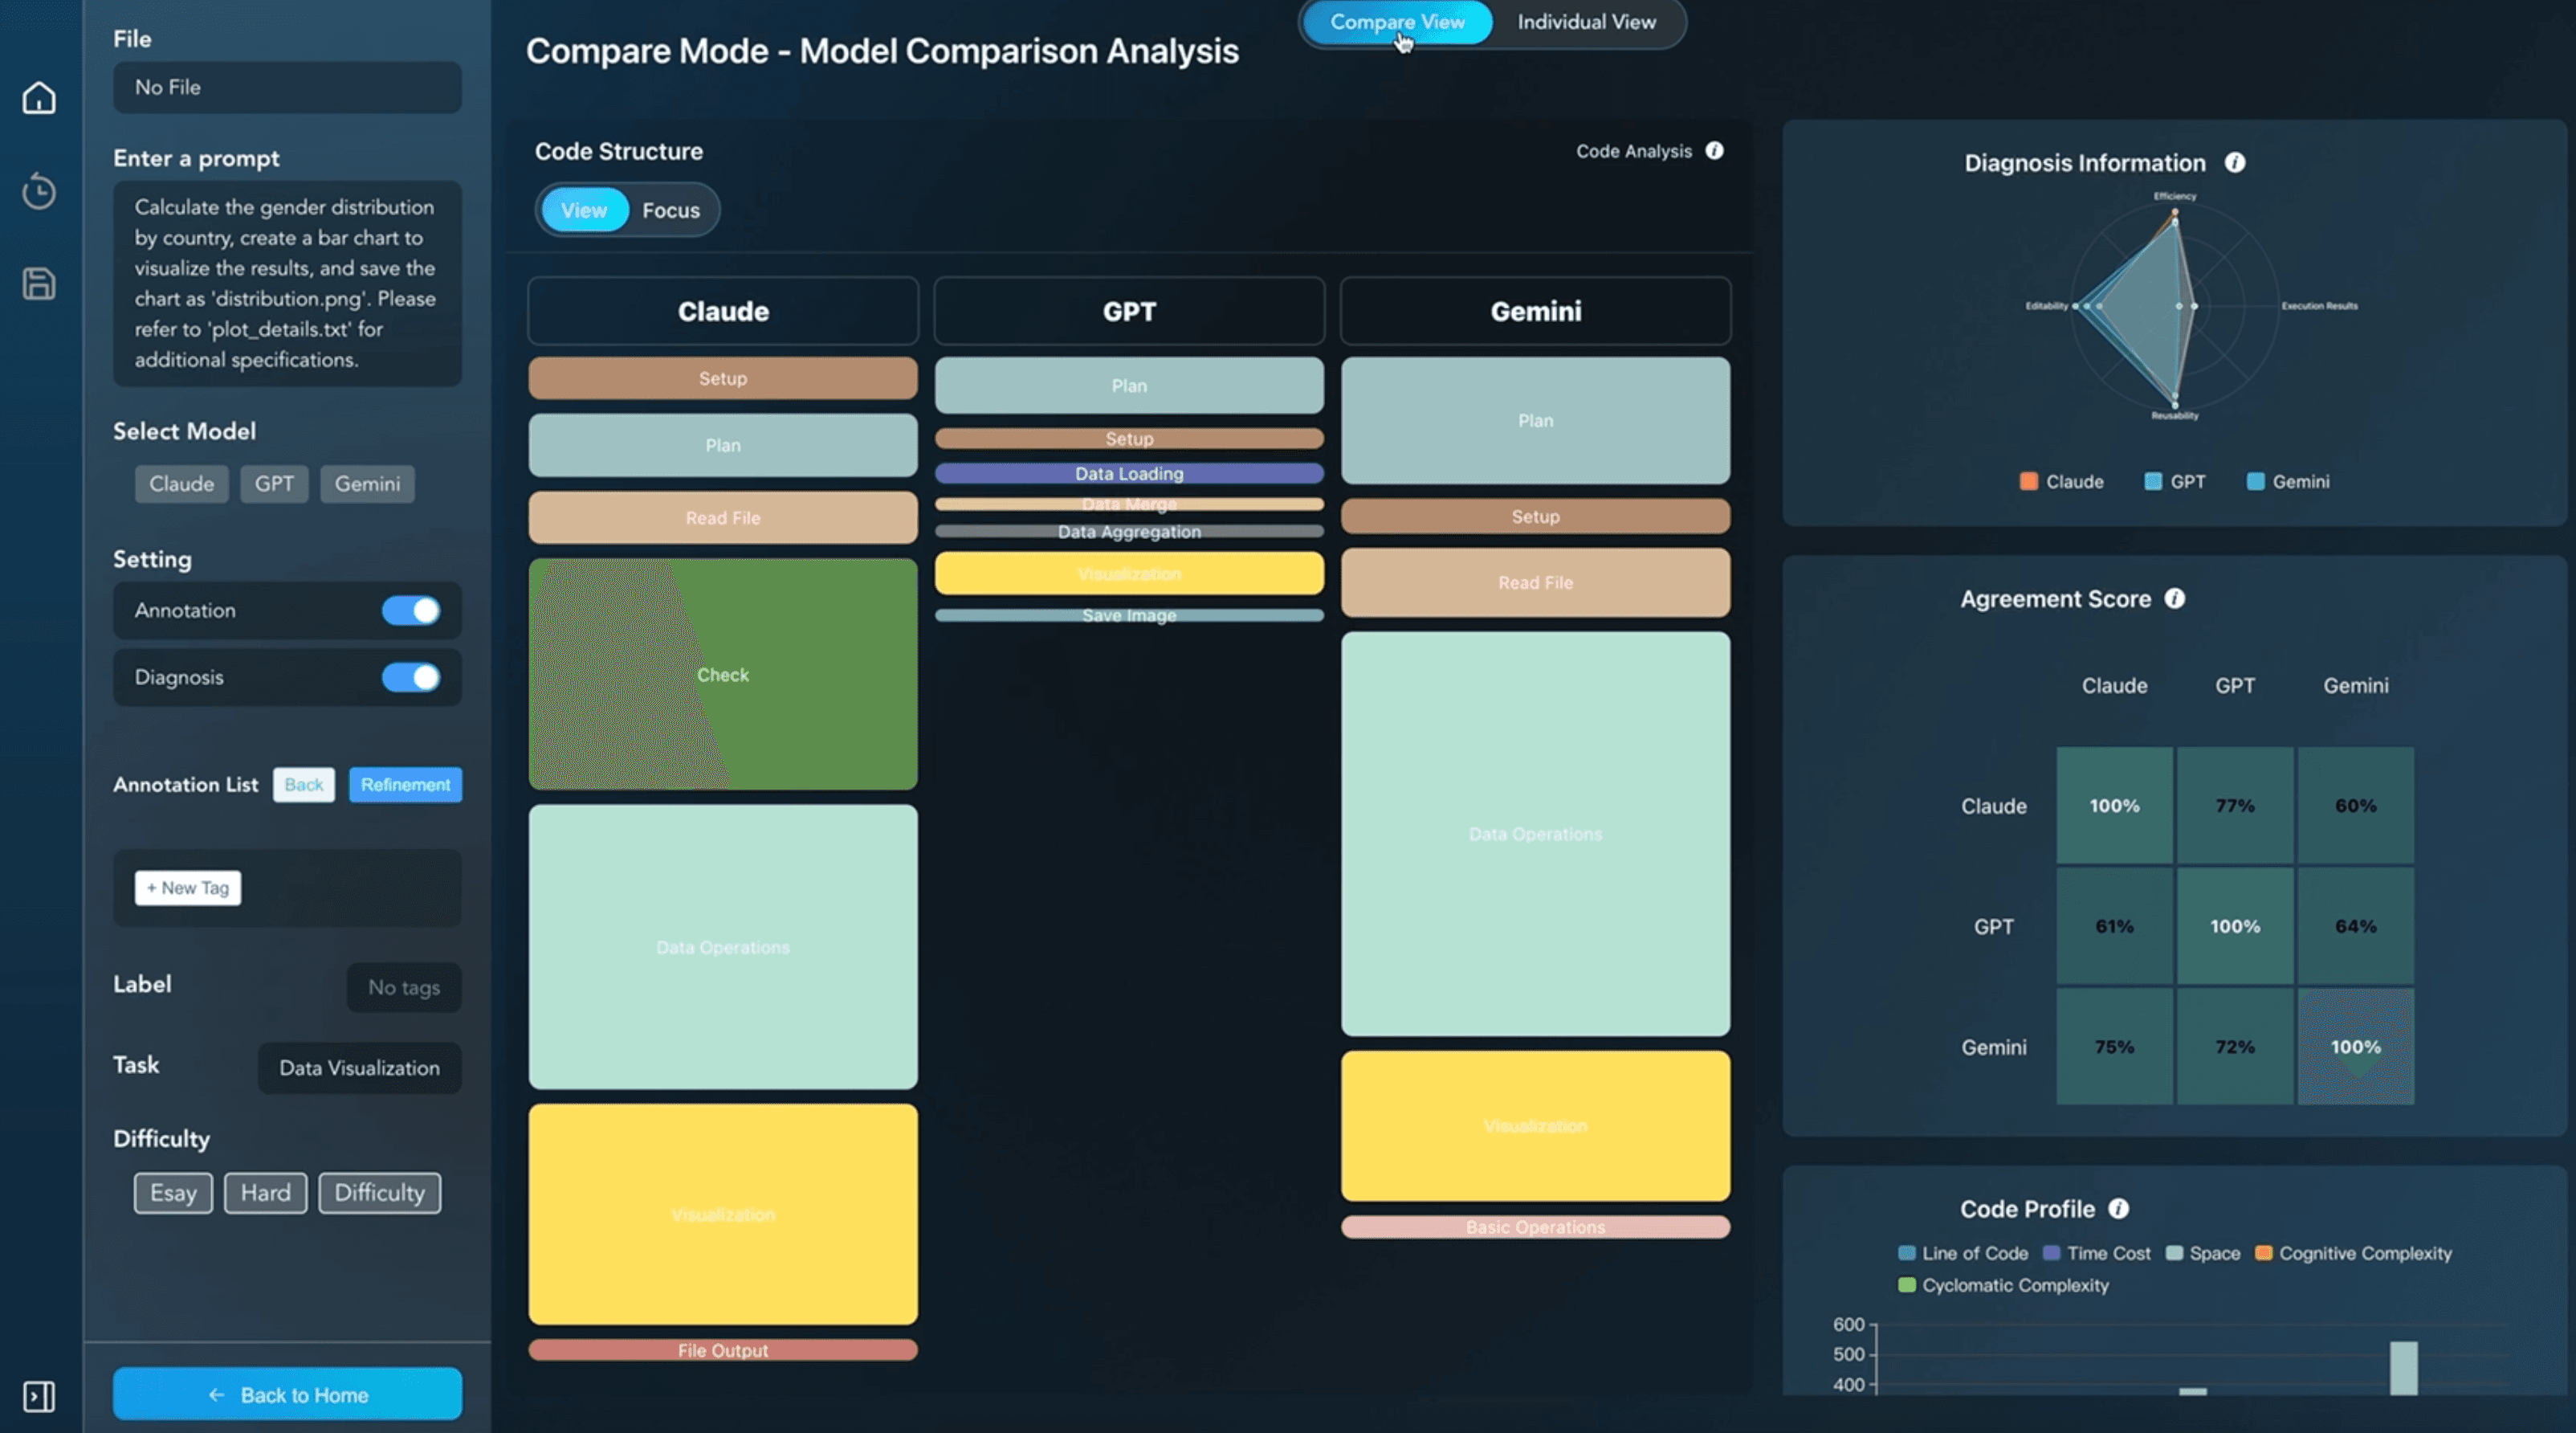Click into the prompt text area

[x=287, y=283]
